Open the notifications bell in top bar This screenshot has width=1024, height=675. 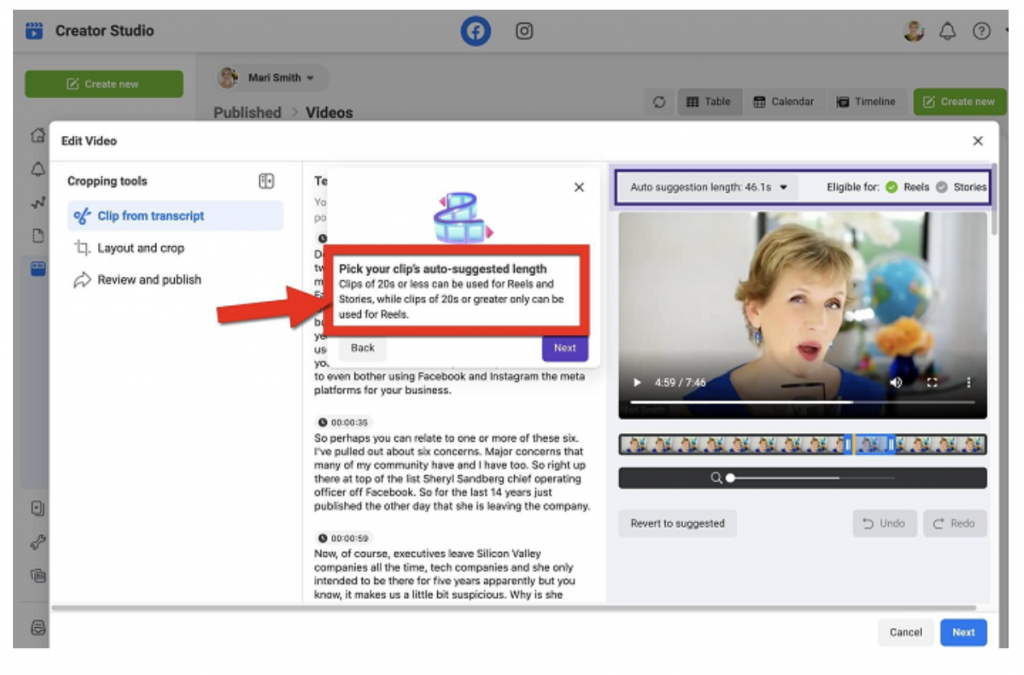(947, 31)
